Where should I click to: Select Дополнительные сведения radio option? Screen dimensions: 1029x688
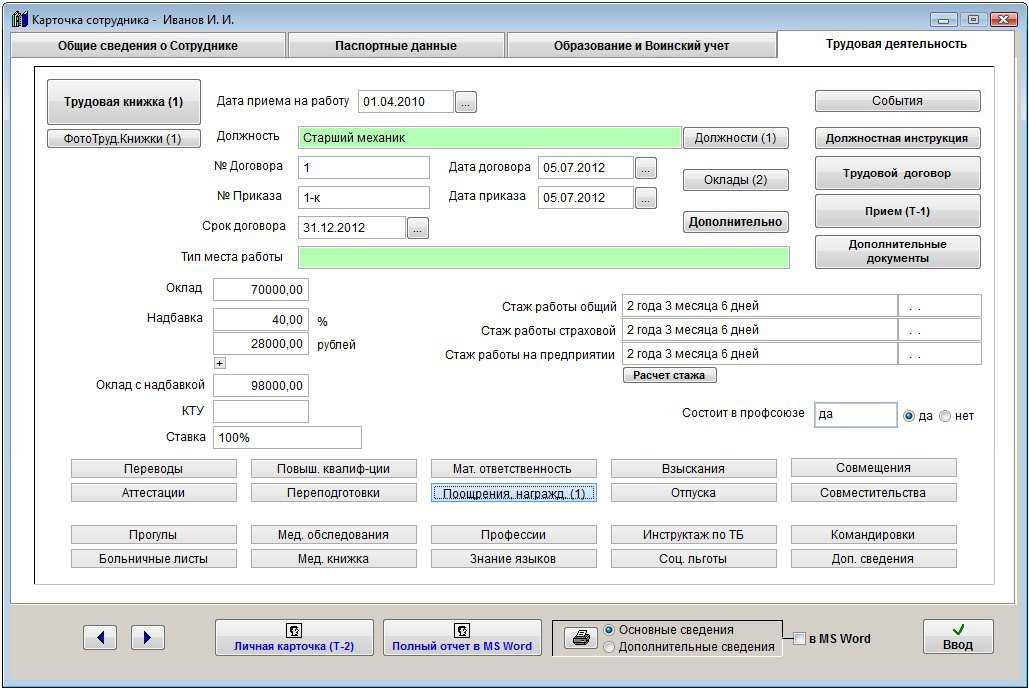(x=609, y=647)
